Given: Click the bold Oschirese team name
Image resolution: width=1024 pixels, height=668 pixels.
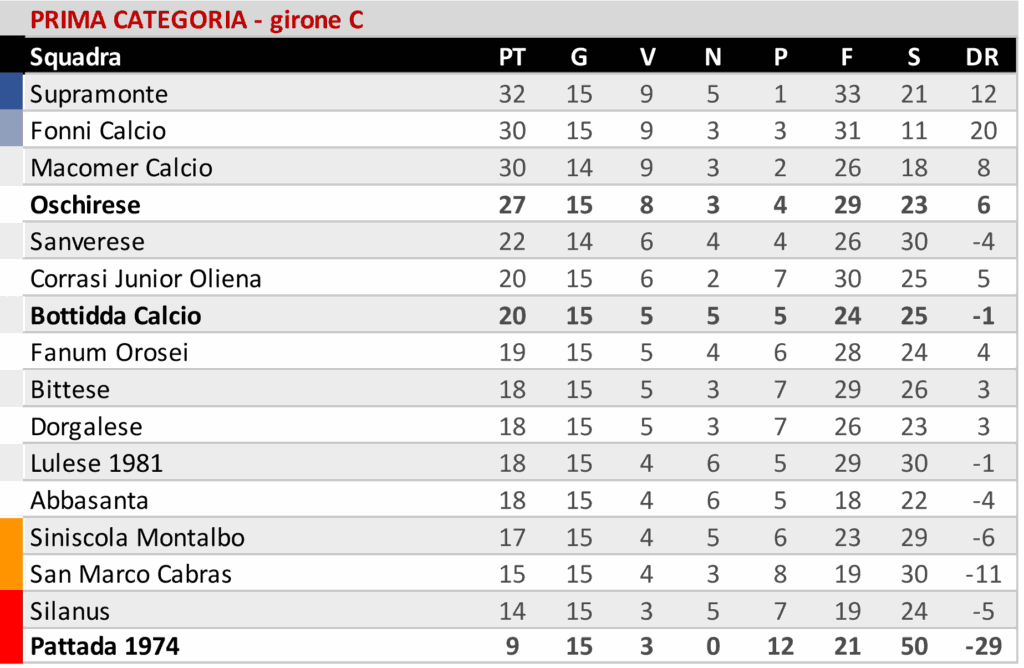Looking at the screenshot, I should point(85,205).
